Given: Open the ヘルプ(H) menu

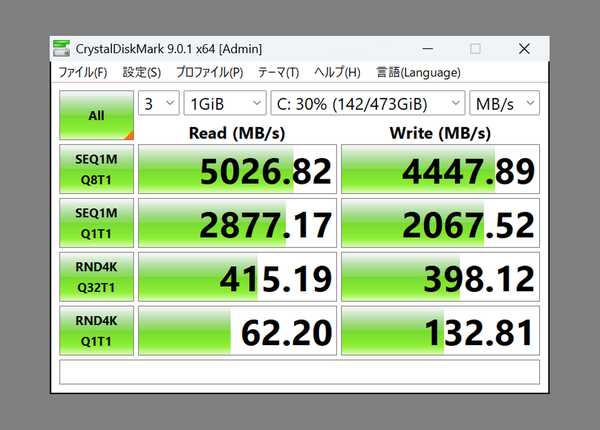Looking at the screenshot, I should [x=337, y=72].
